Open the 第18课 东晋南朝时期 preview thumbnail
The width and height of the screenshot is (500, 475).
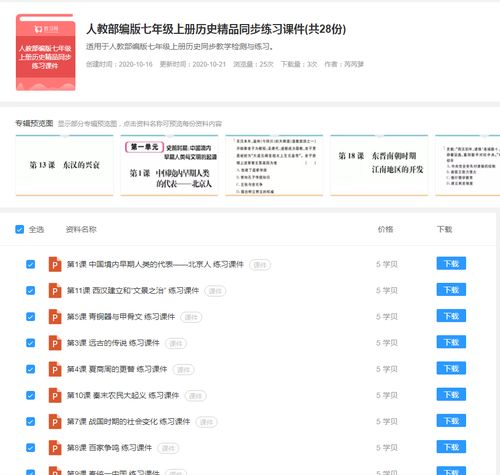coord(379,165)
